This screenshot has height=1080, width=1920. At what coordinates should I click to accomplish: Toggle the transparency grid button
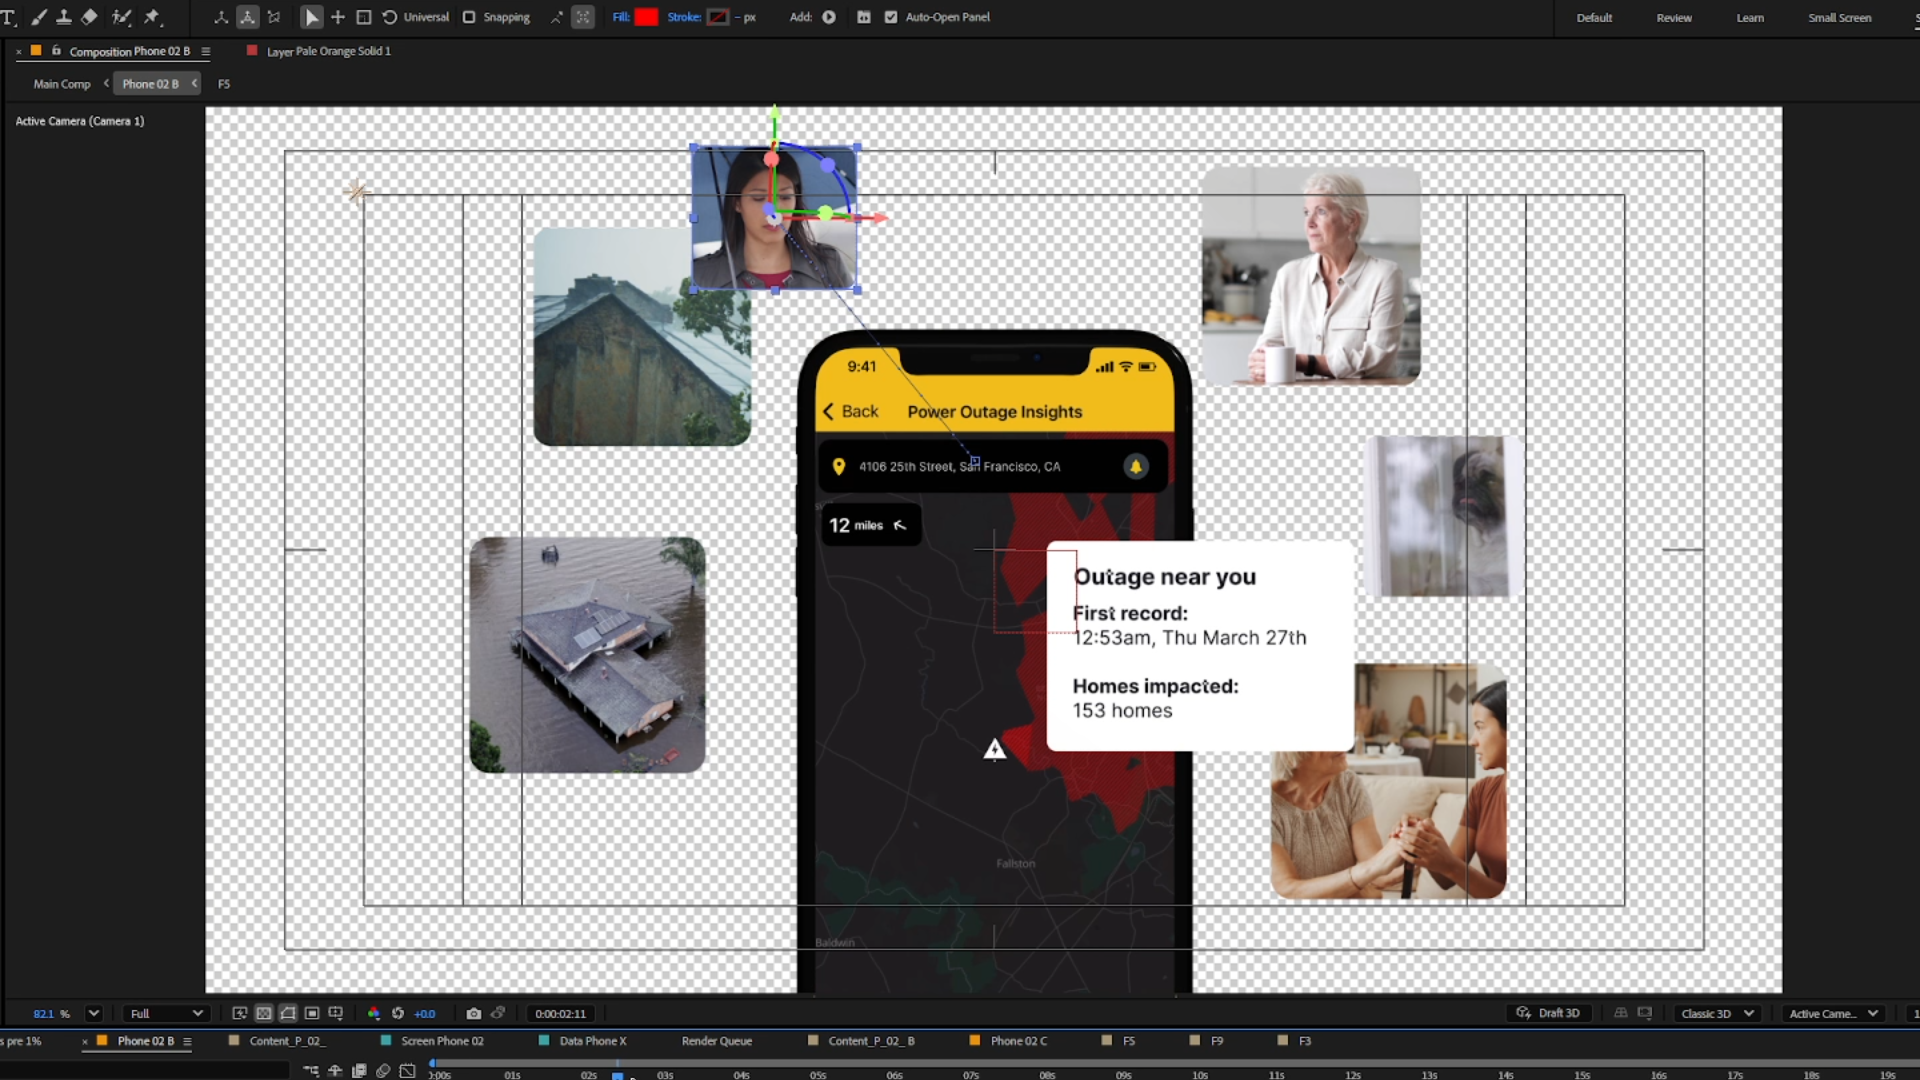click(264, 1013)
